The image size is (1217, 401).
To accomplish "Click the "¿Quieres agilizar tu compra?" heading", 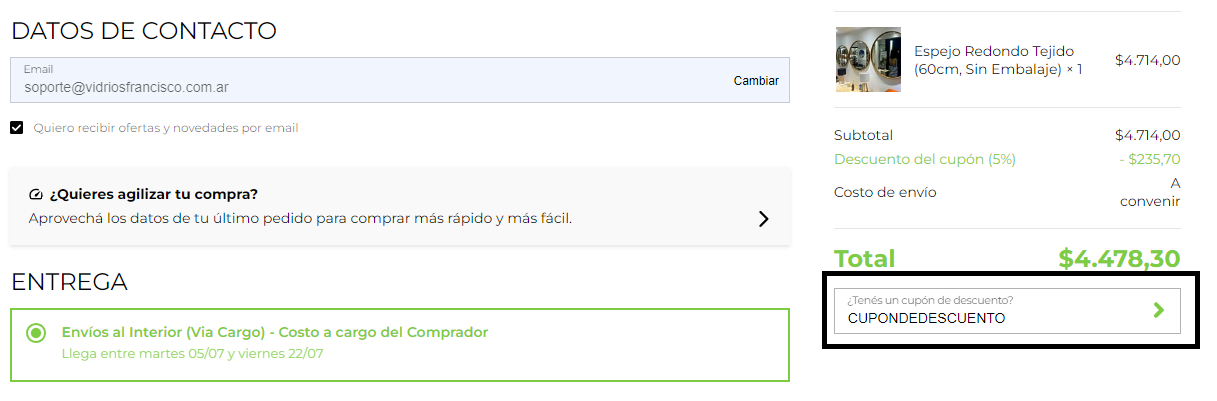I will [153, 194].
